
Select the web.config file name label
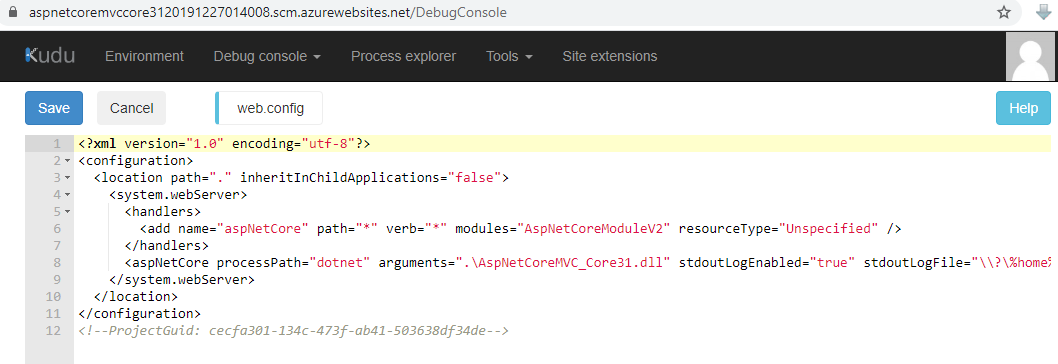click(x=270, y=108)
